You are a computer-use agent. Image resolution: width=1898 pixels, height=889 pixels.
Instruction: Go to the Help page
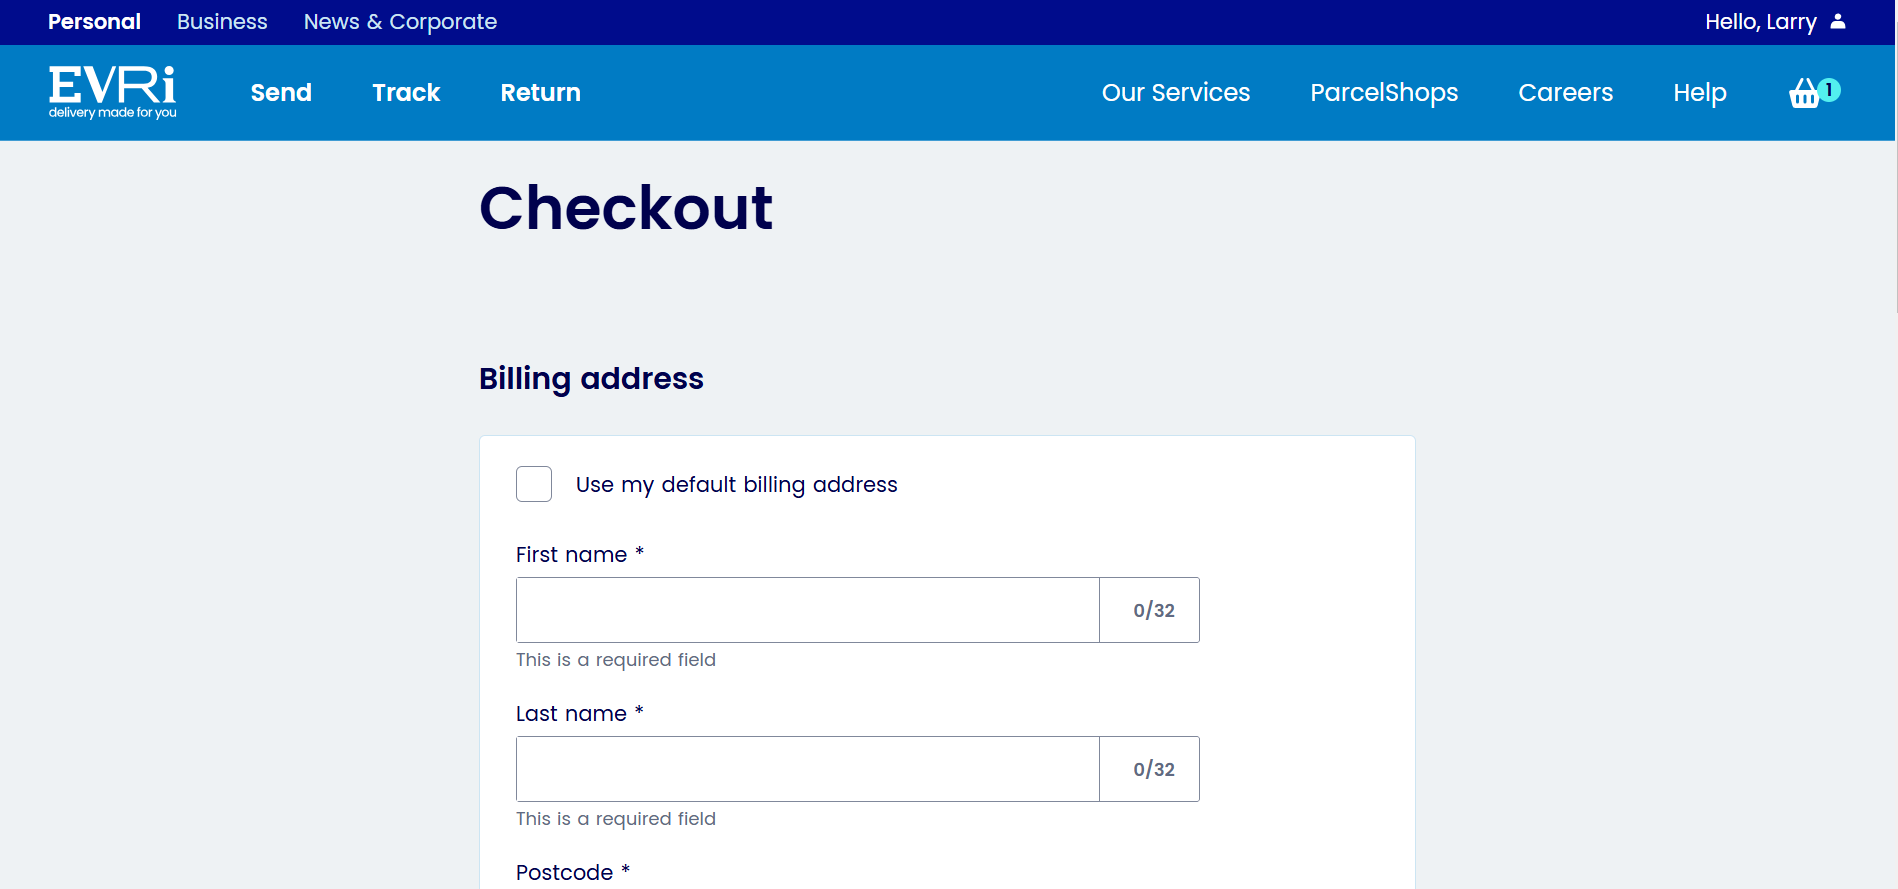click(1700, 93)
